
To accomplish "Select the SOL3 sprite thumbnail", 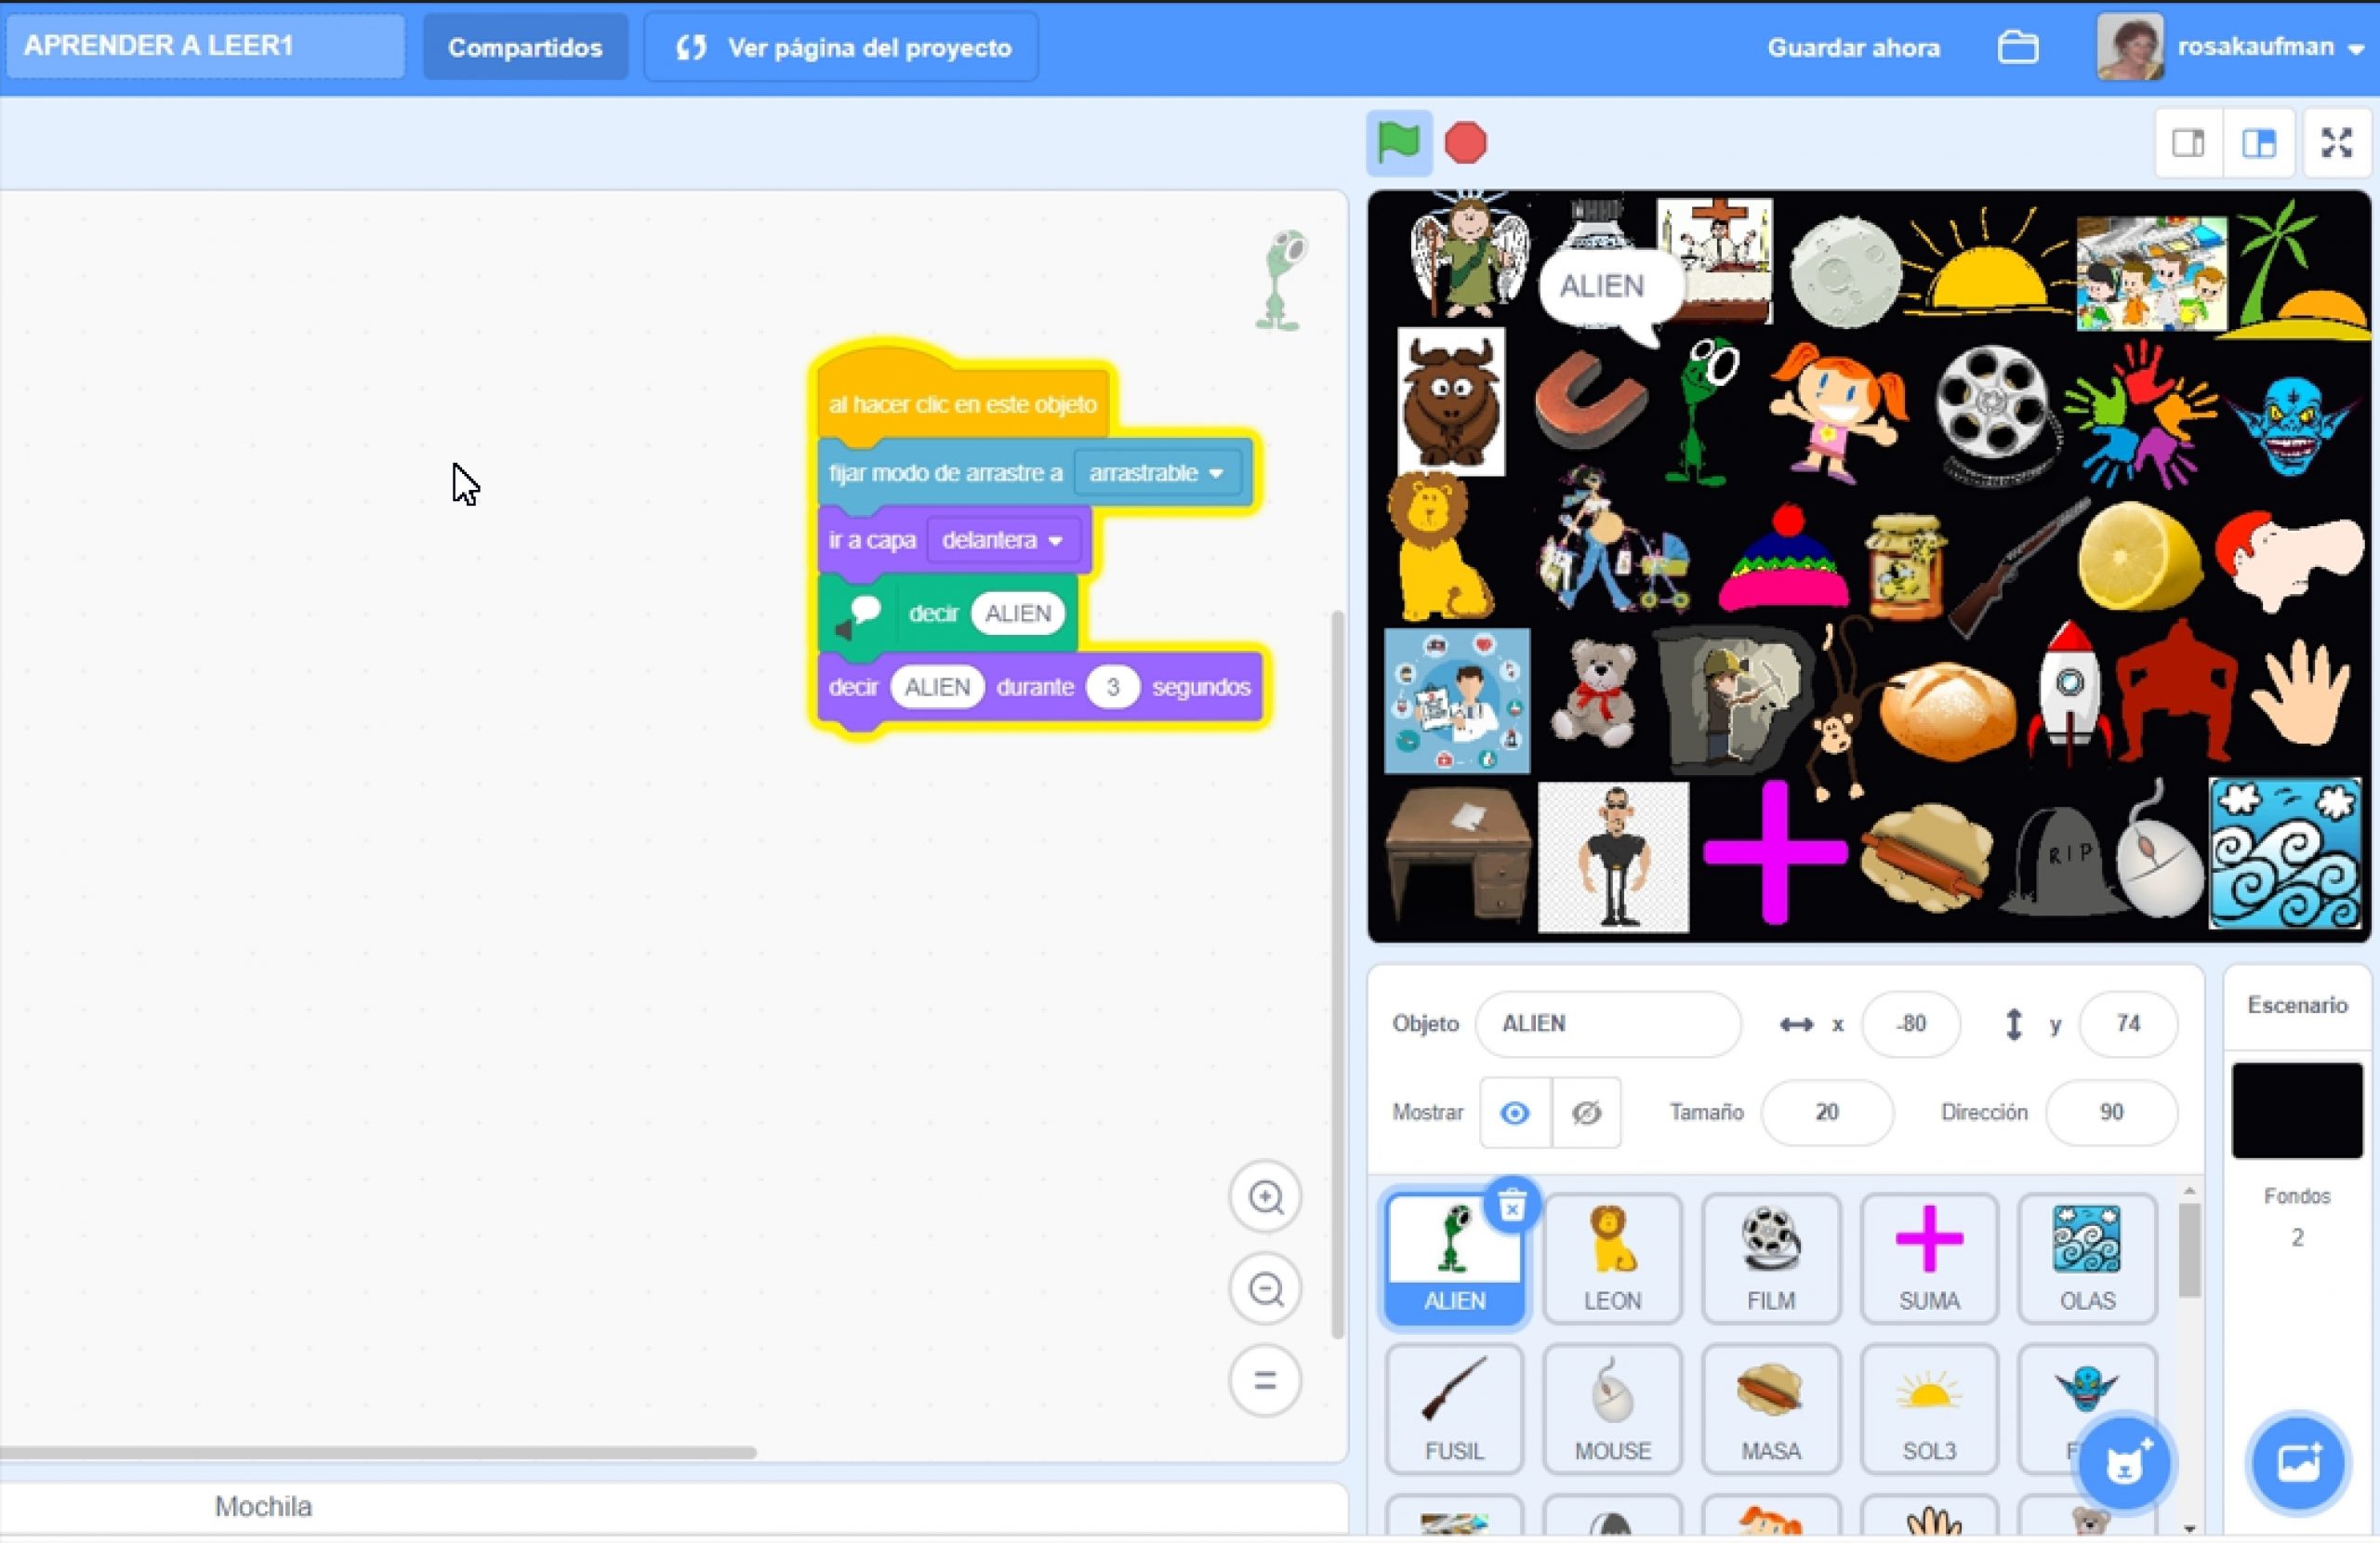I will pos(1929,1410).
